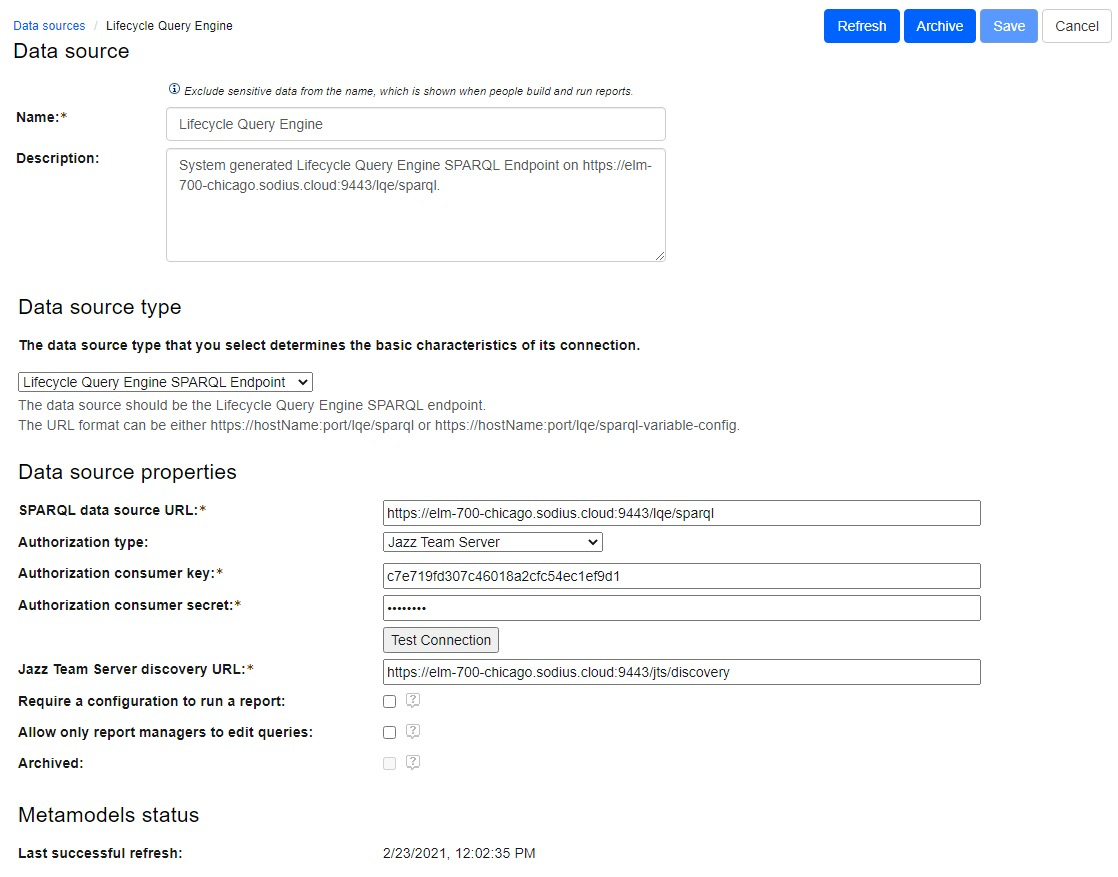Click help icon next to Archived checkbox
The width and height of the screenshot is (1118, 877).
pyautogui.click(x=413, y=763)
